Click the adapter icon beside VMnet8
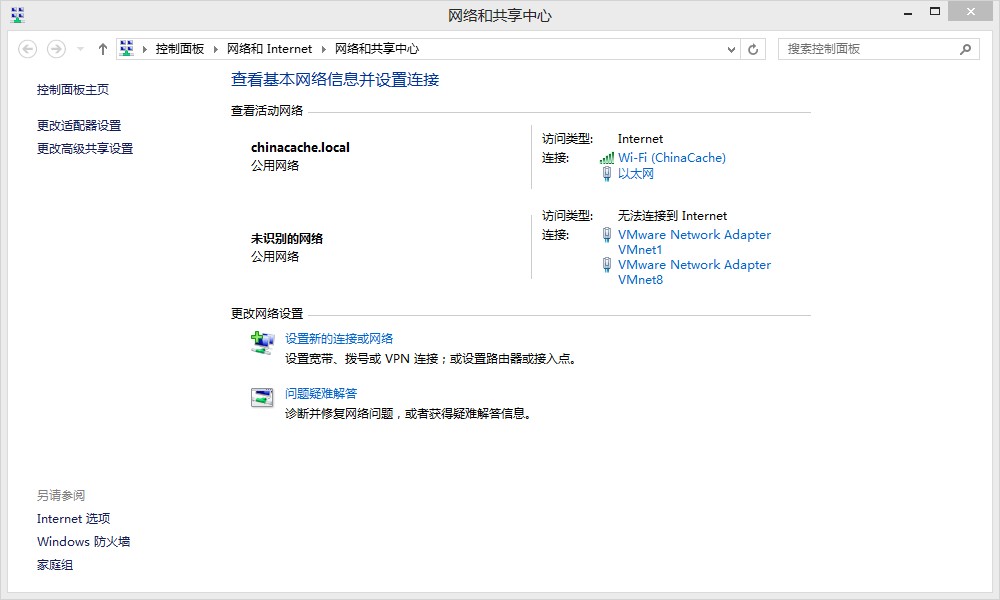The height and width of the screenshot is (600, 1000). tap(607, 266)
